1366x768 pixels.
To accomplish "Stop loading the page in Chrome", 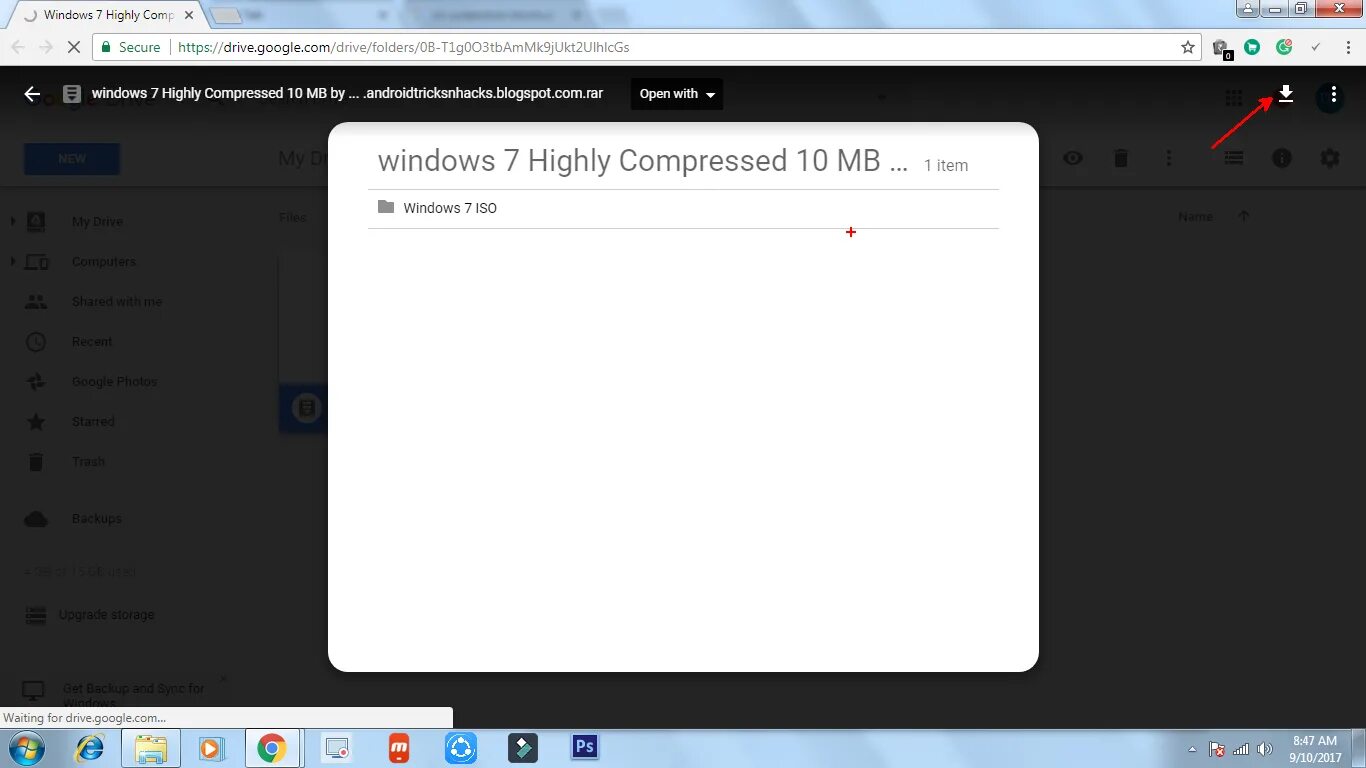I will [x=74, y=47].
